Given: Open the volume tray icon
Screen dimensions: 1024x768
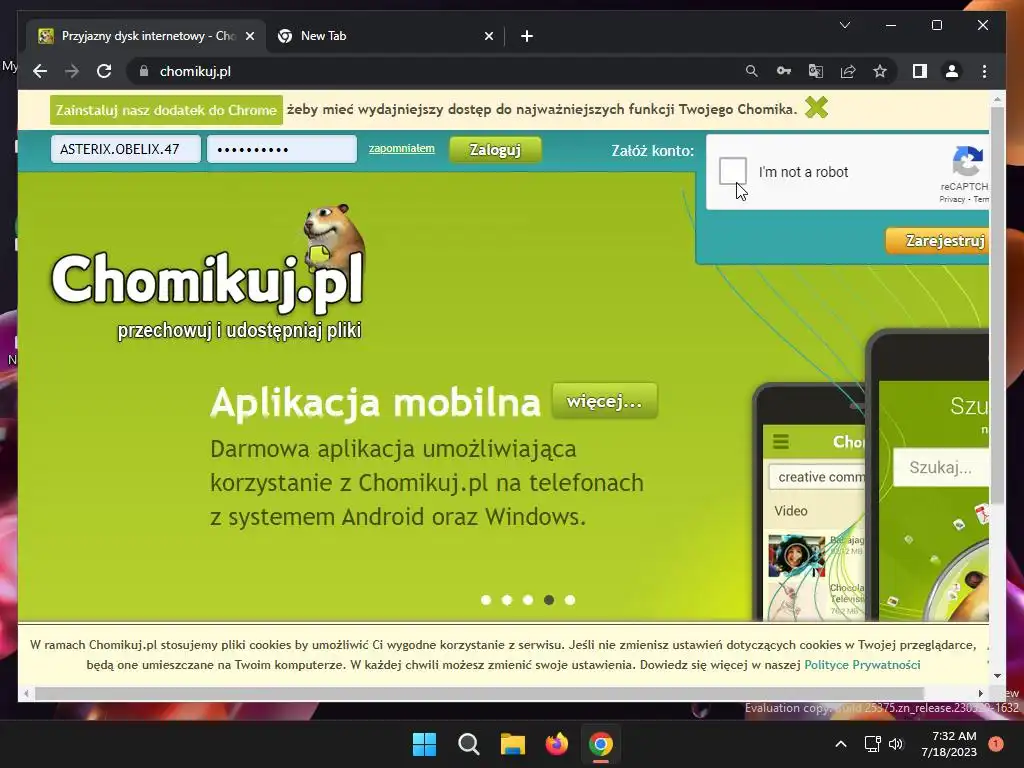Looking at the screenshot, I should 896,744.
